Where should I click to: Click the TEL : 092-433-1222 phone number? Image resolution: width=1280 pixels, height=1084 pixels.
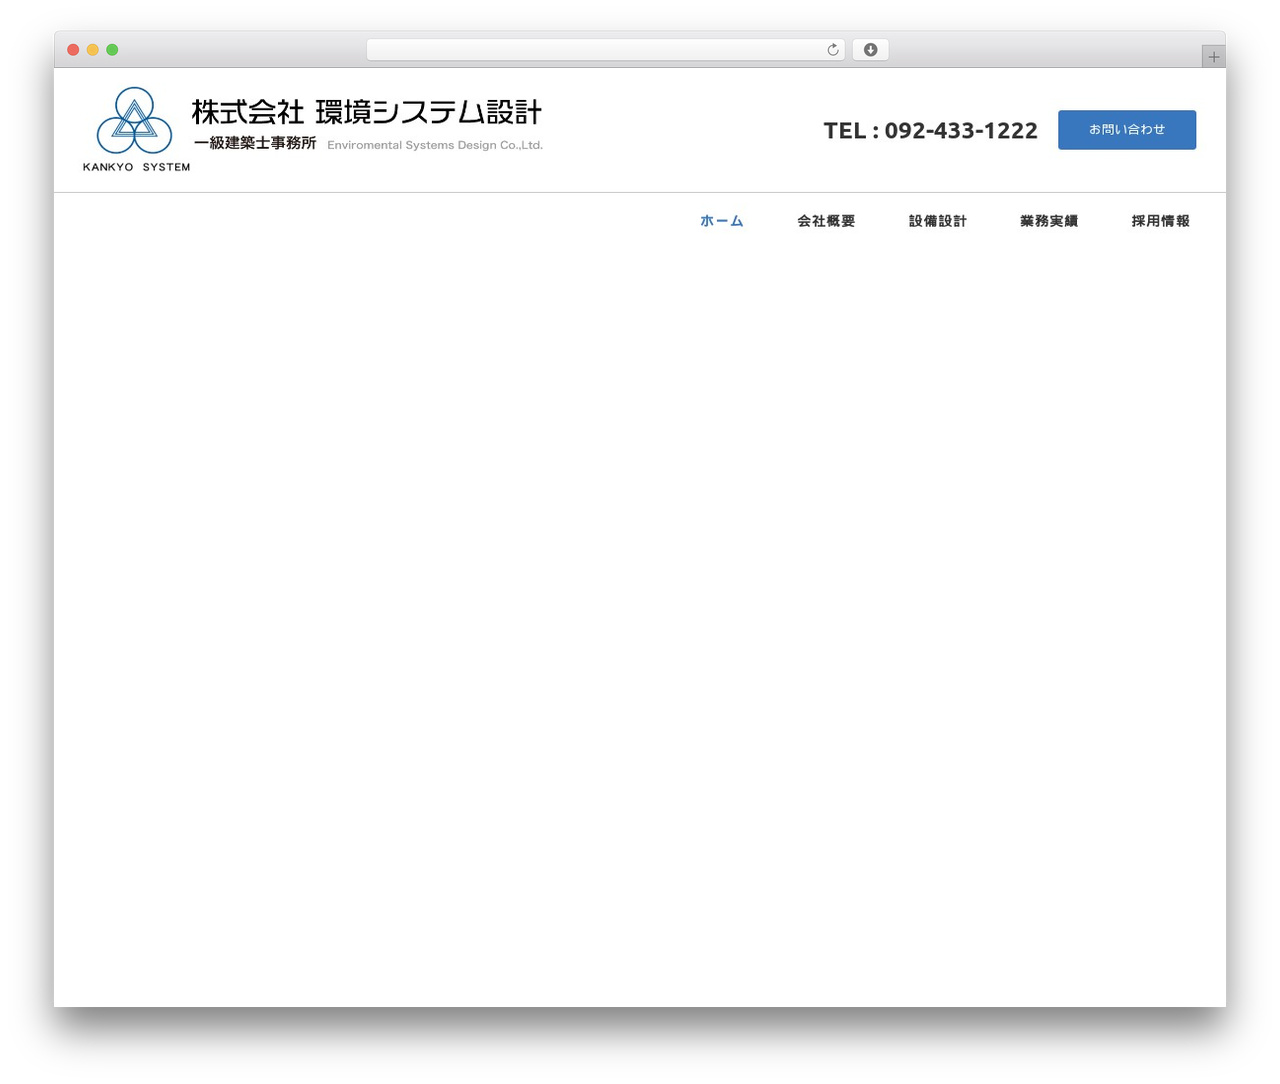click(930, 131)
